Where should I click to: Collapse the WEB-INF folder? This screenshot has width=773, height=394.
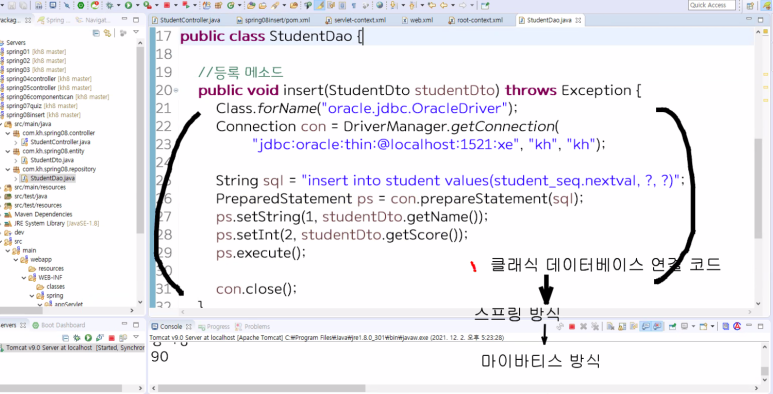coord(24,278)
